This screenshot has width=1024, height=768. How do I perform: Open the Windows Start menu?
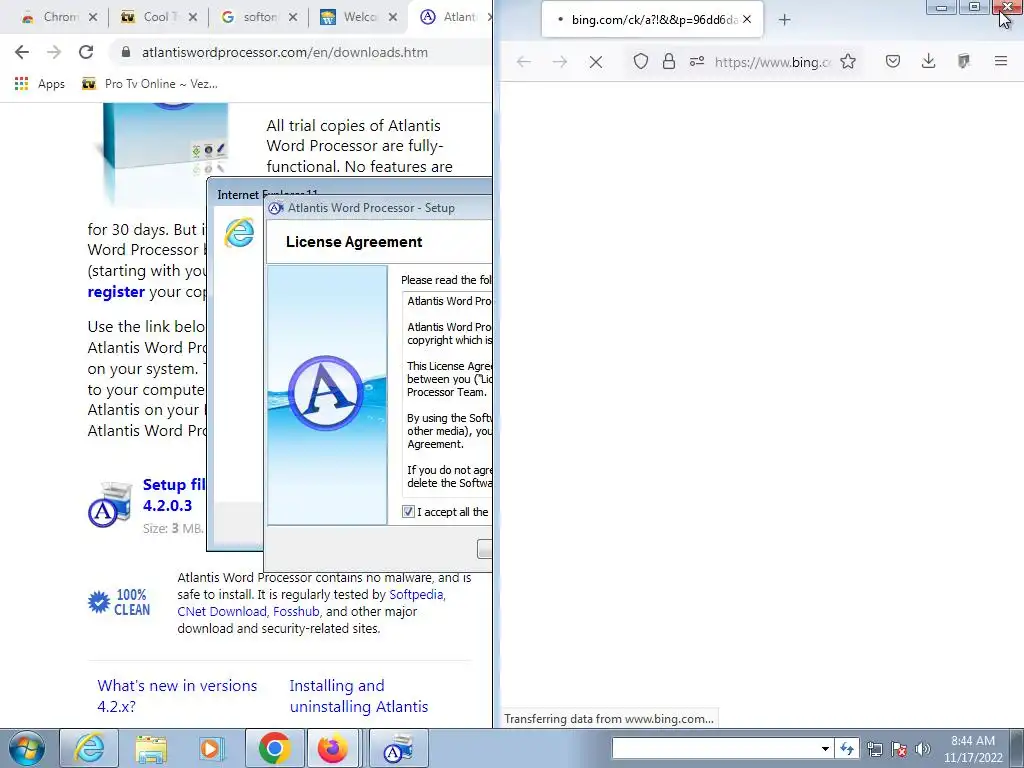[26, 748]
